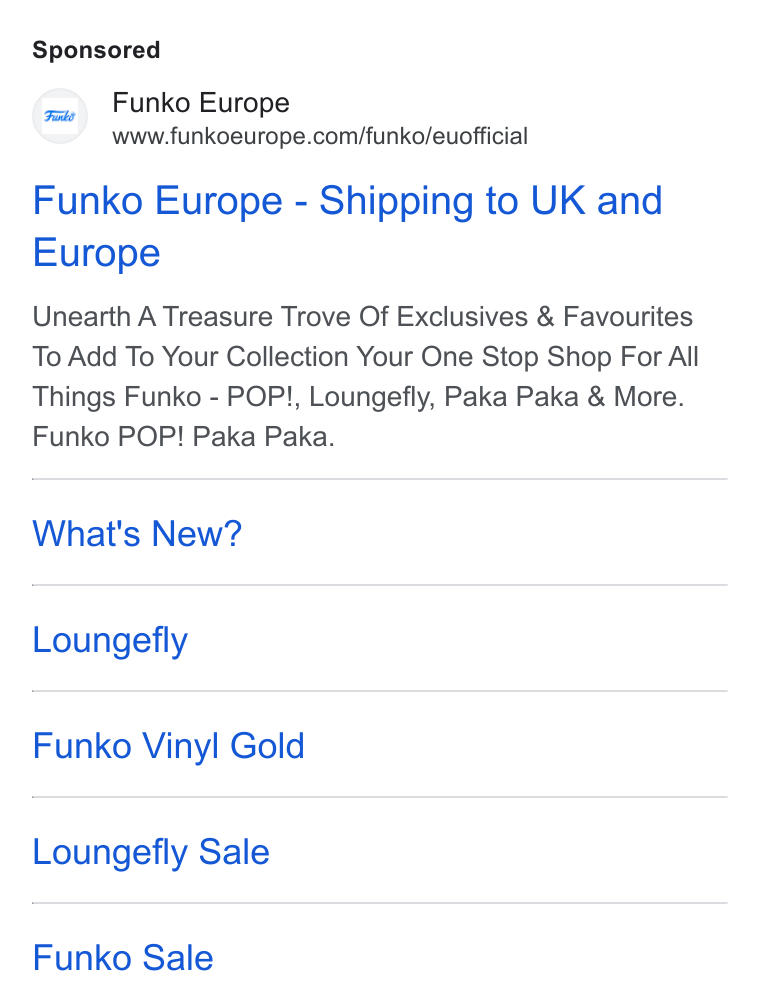Click the Funko POP! Paka Paka. sentence

pos(184,437)
